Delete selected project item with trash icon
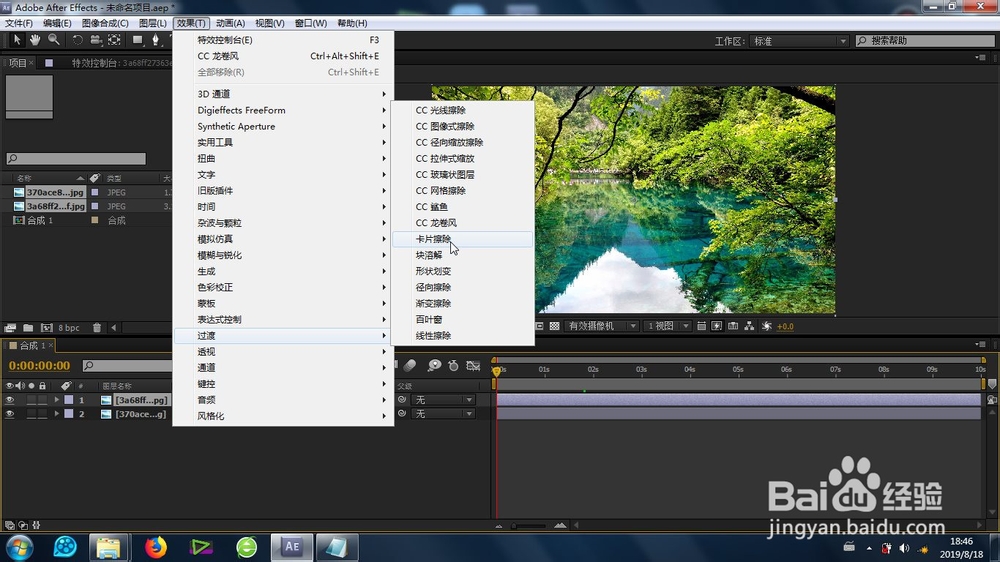The width and height of the screenshot is (1000, 562). 97,327
